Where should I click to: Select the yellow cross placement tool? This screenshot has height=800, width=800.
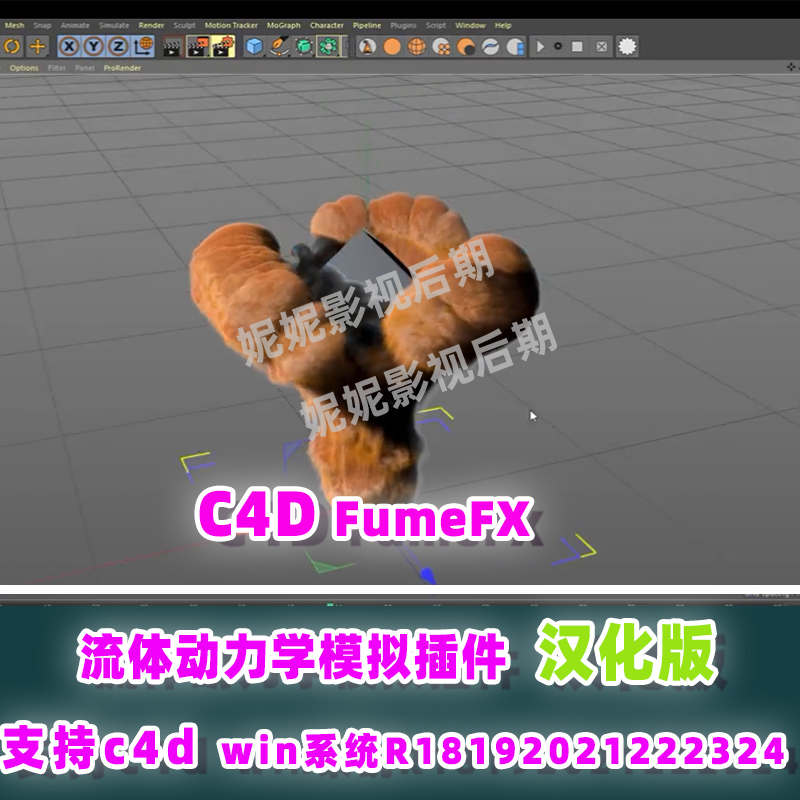coord(37,46)
